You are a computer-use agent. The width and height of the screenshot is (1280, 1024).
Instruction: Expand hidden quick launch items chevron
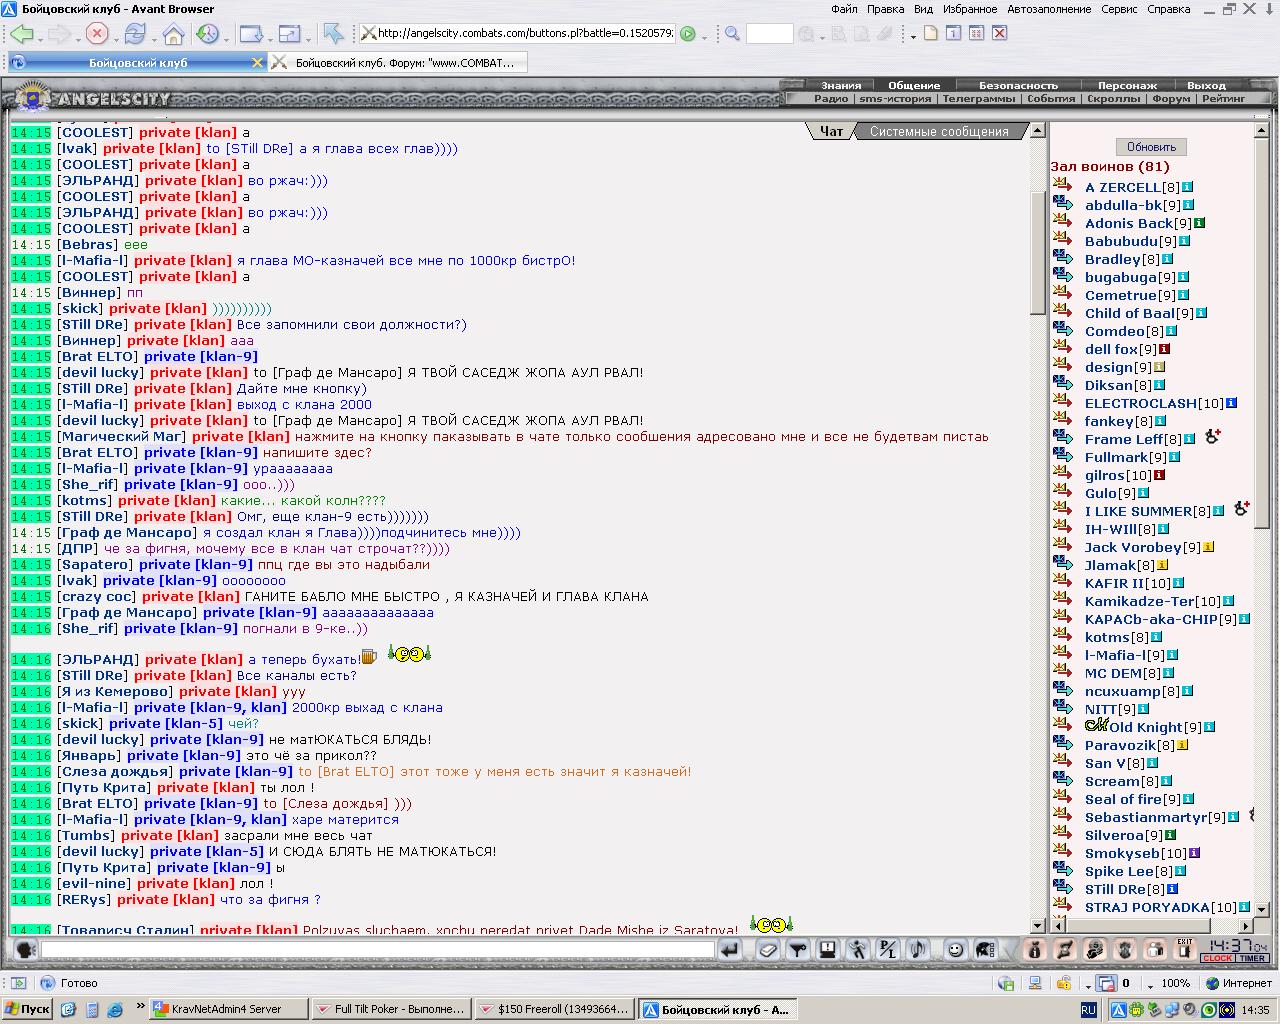[140, 1006]
